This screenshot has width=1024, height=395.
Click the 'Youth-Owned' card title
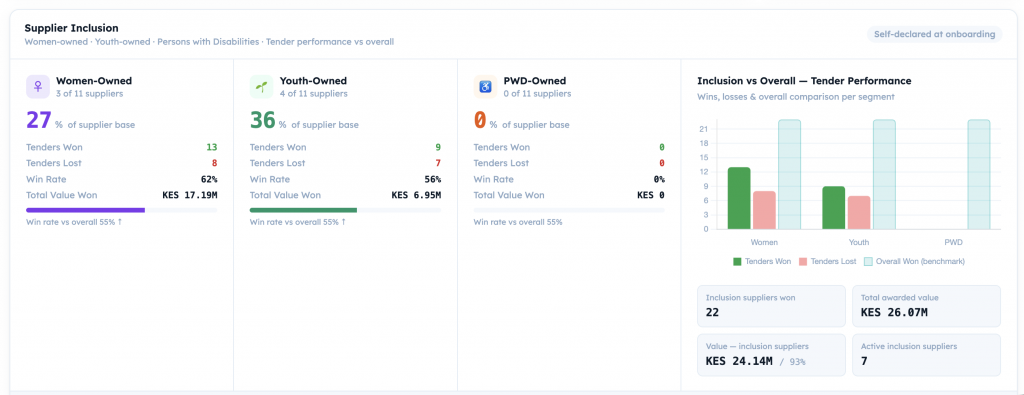tap(313, 81)
